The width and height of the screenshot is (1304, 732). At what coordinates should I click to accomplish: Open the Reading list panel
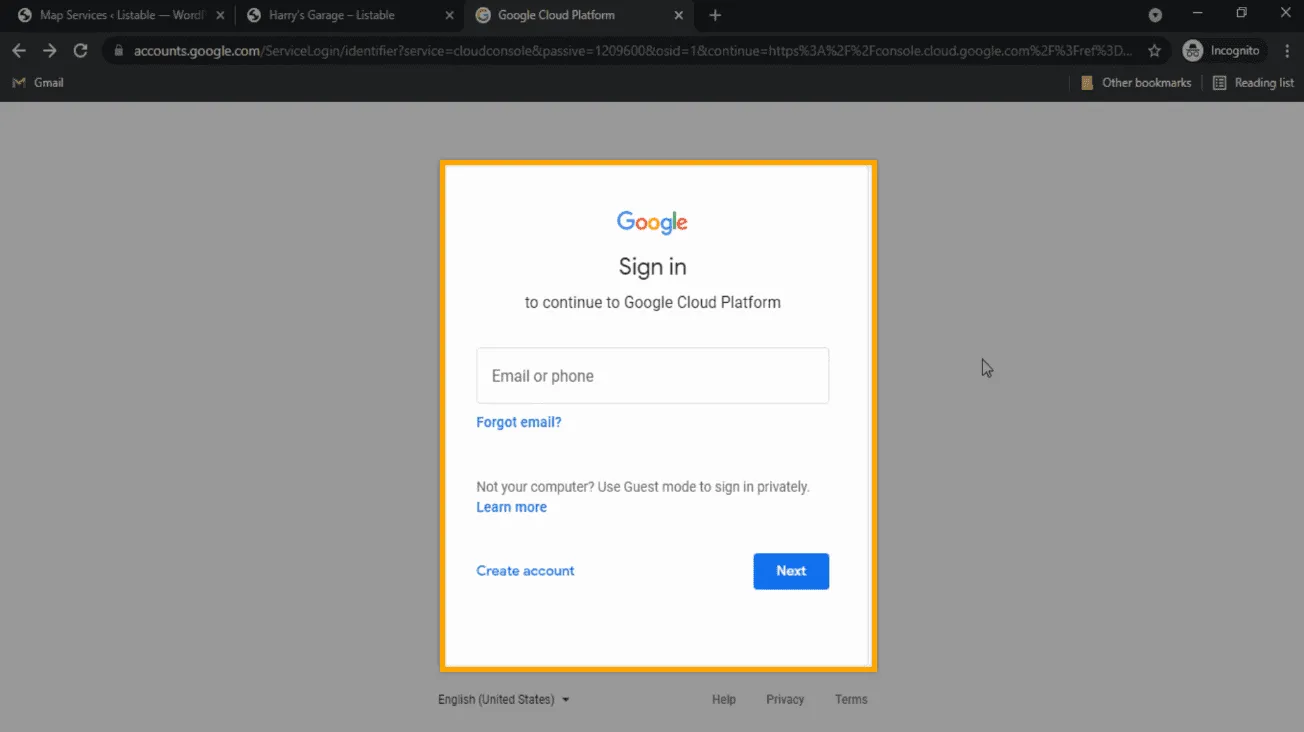tap(1253, 83)
